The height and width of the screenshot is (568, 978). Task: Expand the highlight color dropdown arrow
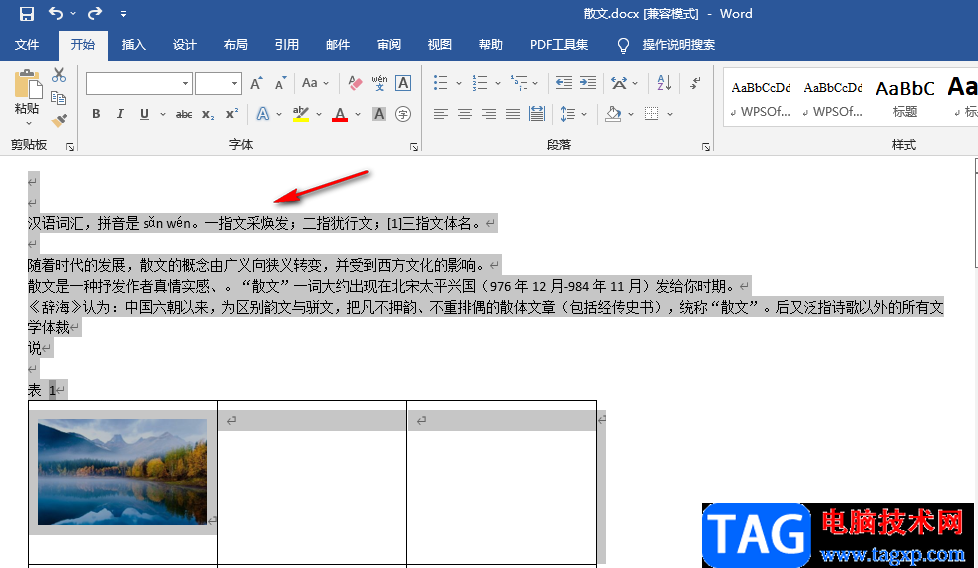(319, 115)
